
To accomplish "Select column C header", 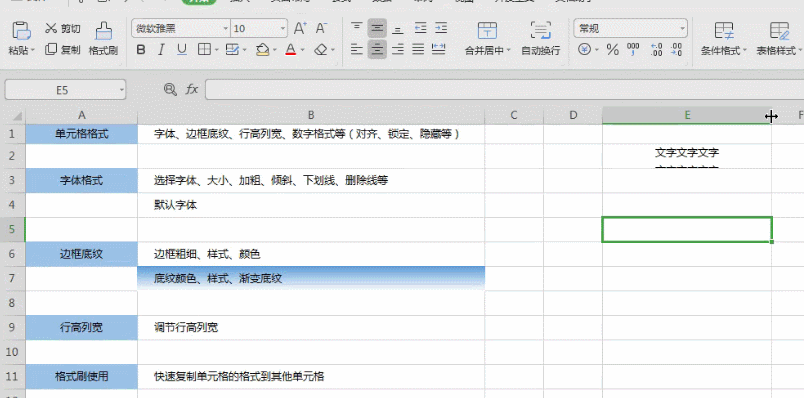I will (x=514, y=116).
